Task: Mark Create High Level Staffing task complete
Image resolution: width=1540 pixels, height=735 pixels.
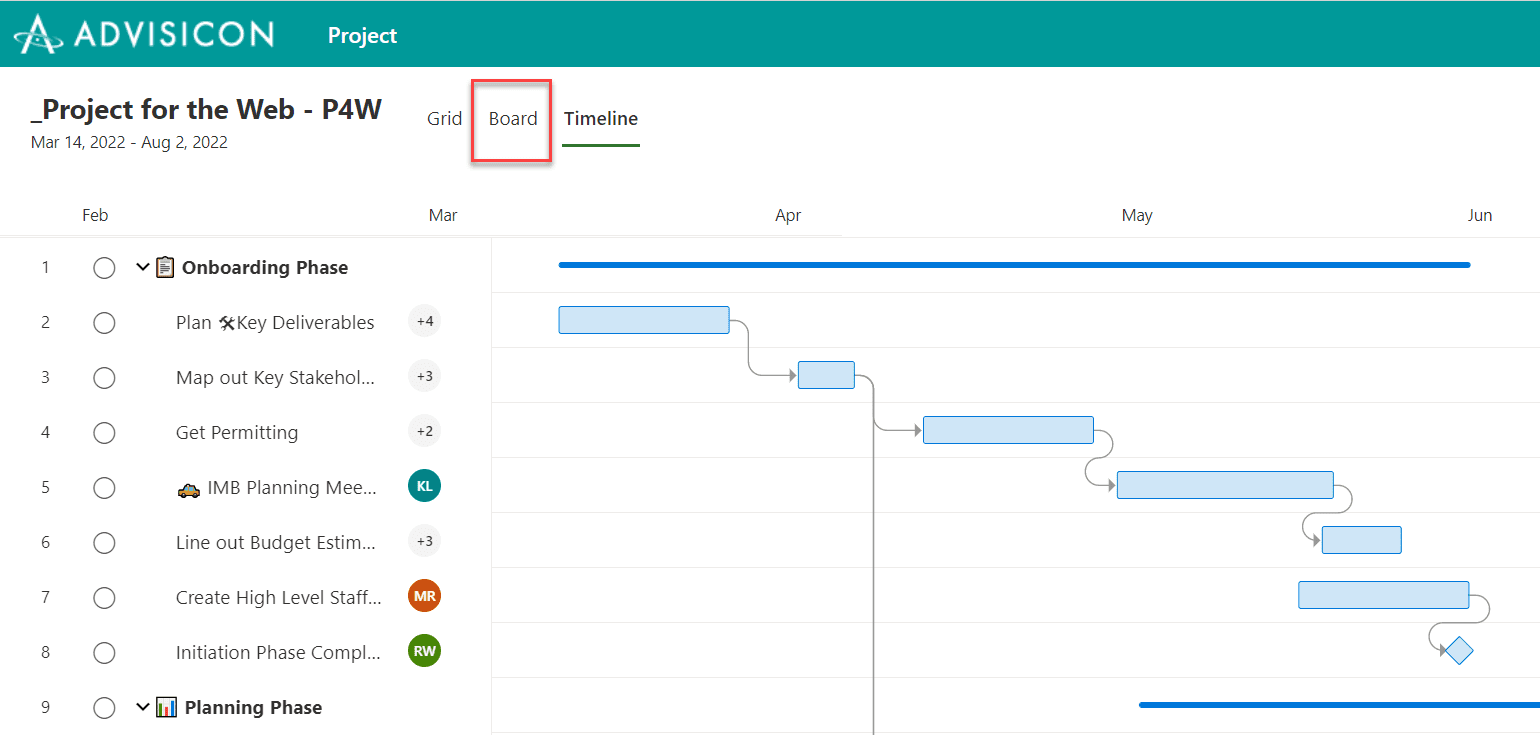Action: (x=104, y=598)
